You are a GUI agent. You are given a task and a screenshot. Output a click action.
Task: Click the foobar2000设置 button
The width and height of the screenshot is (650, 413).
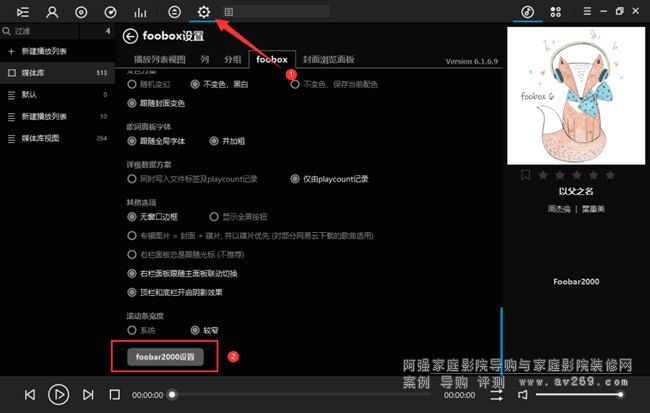click(166, 356)
